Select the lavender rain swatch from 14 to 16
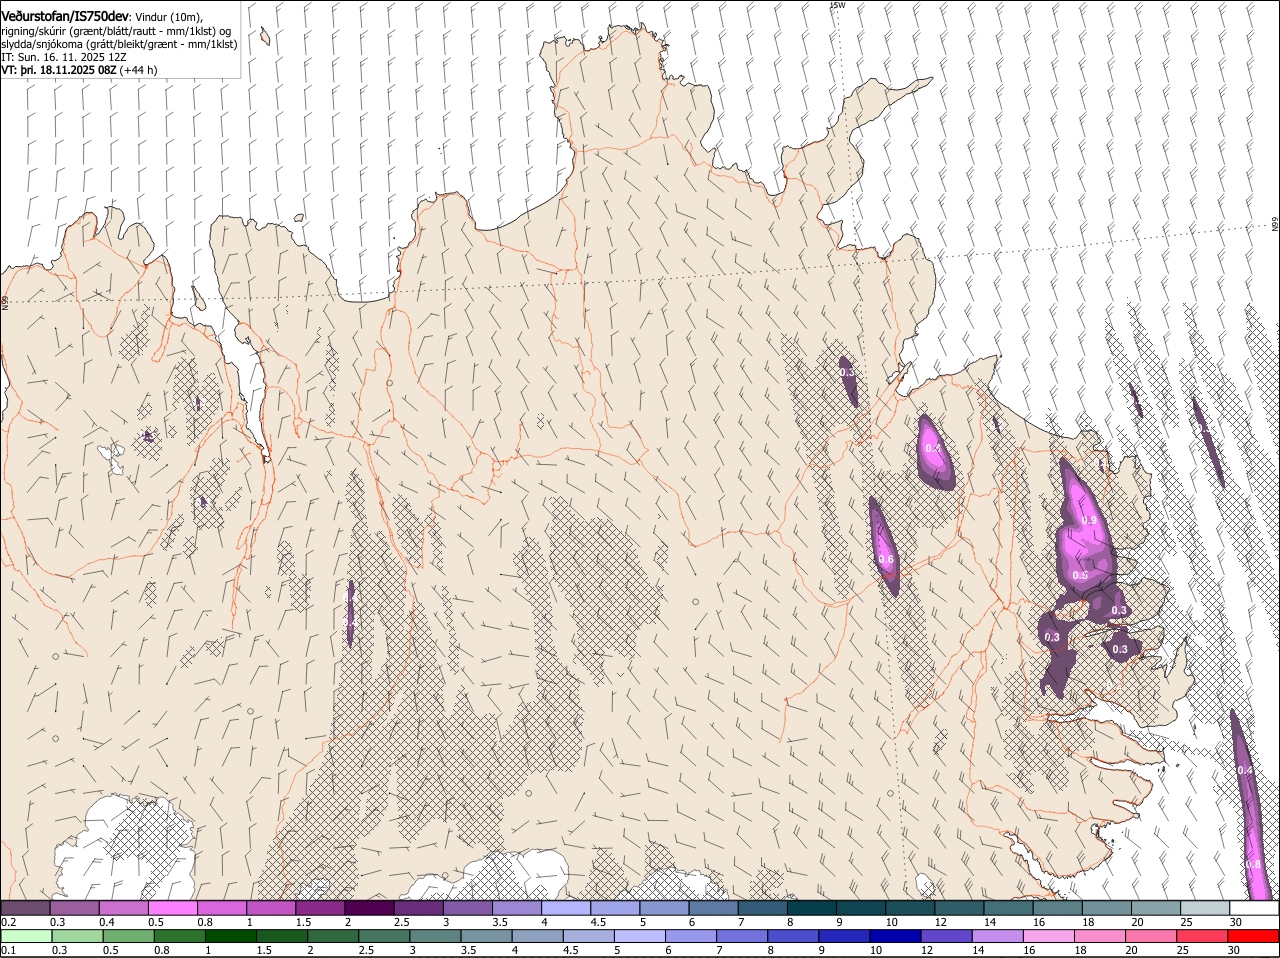Screen dimensions: 1280x958 [998, 936]
